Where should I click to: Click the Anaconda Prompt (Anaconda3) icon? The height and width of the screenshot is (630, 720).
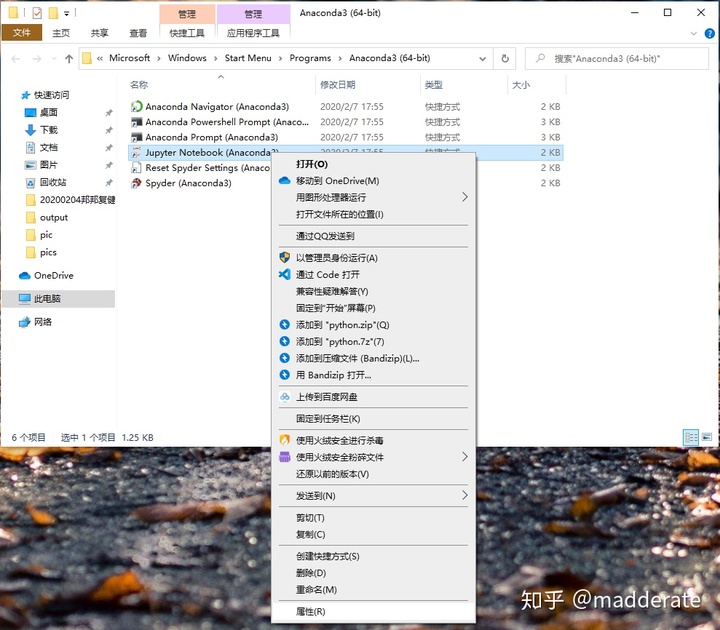136,137
